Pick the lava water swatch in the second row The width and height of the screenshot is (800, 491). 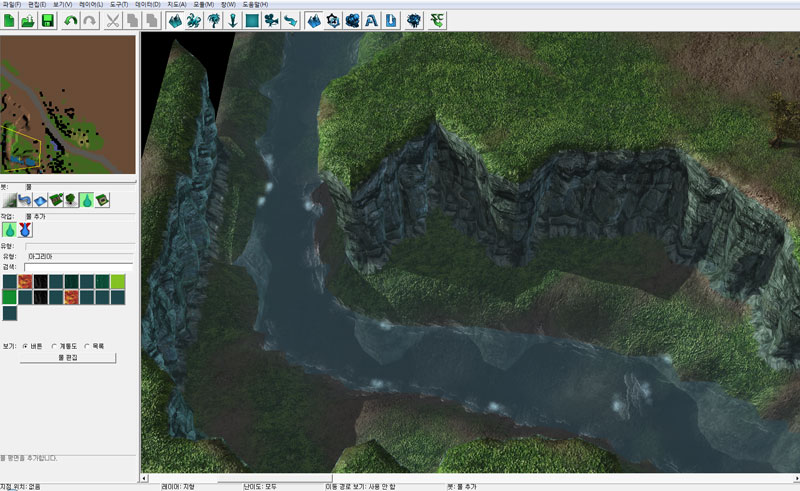pos(71,297)
